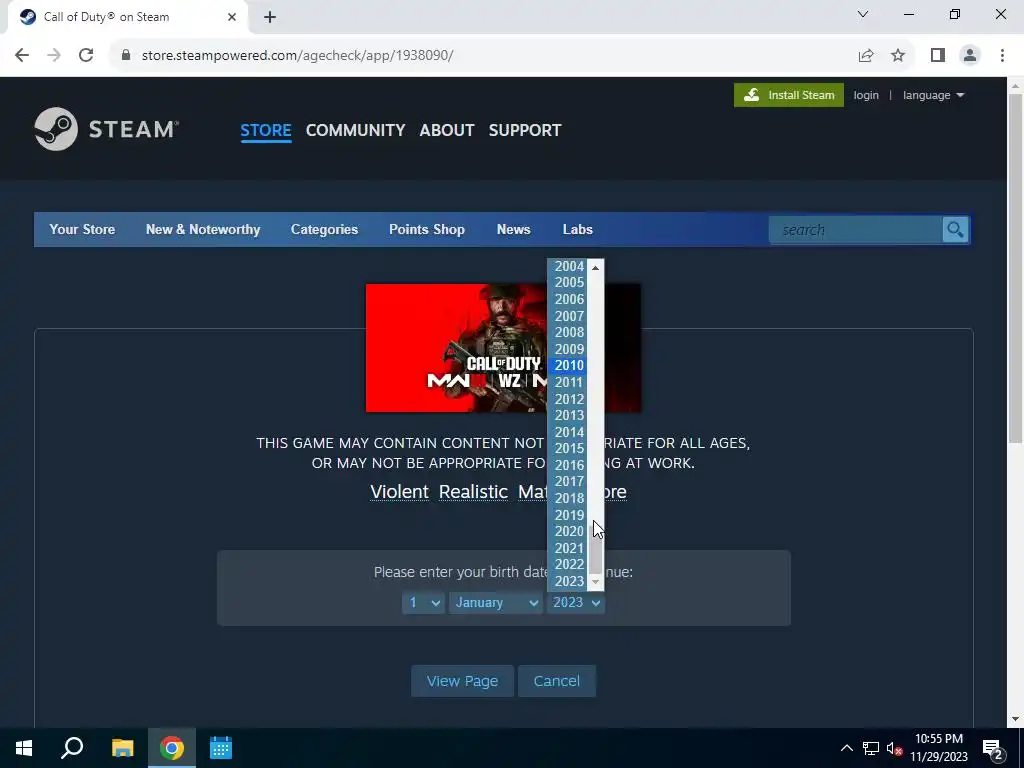Click year list scroll up arrow

(595, 268)
